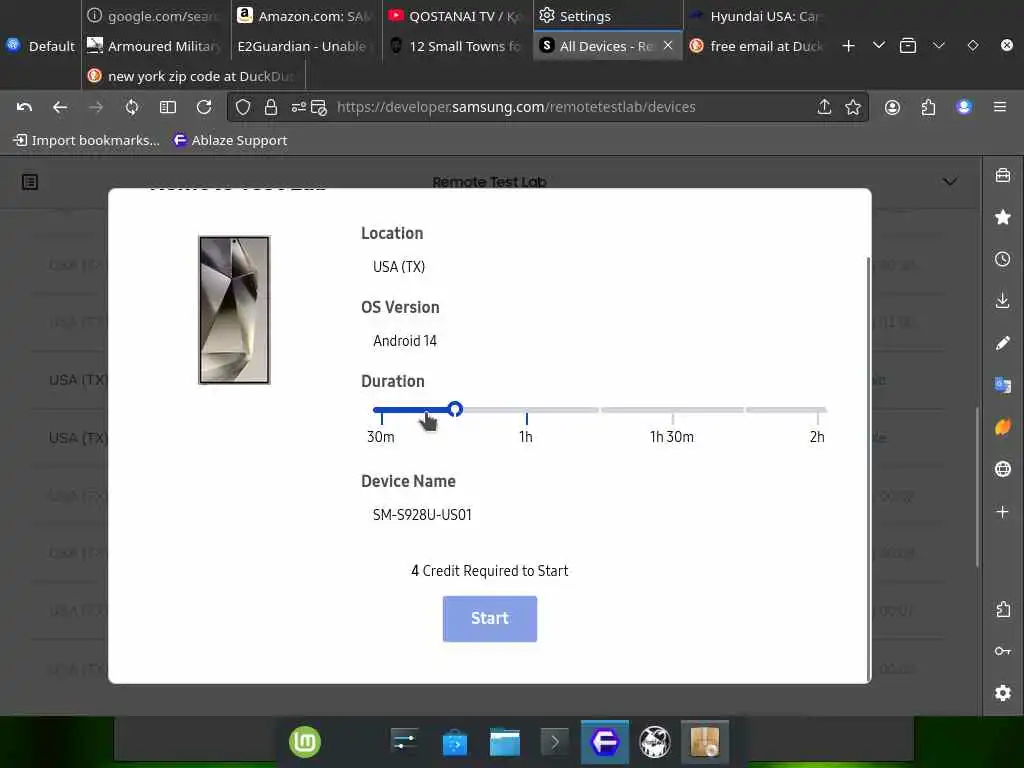Switch to the Armoured Military tab
Image resolution: width=1024 pixels, height=768 pixels.
coord(155,46)
